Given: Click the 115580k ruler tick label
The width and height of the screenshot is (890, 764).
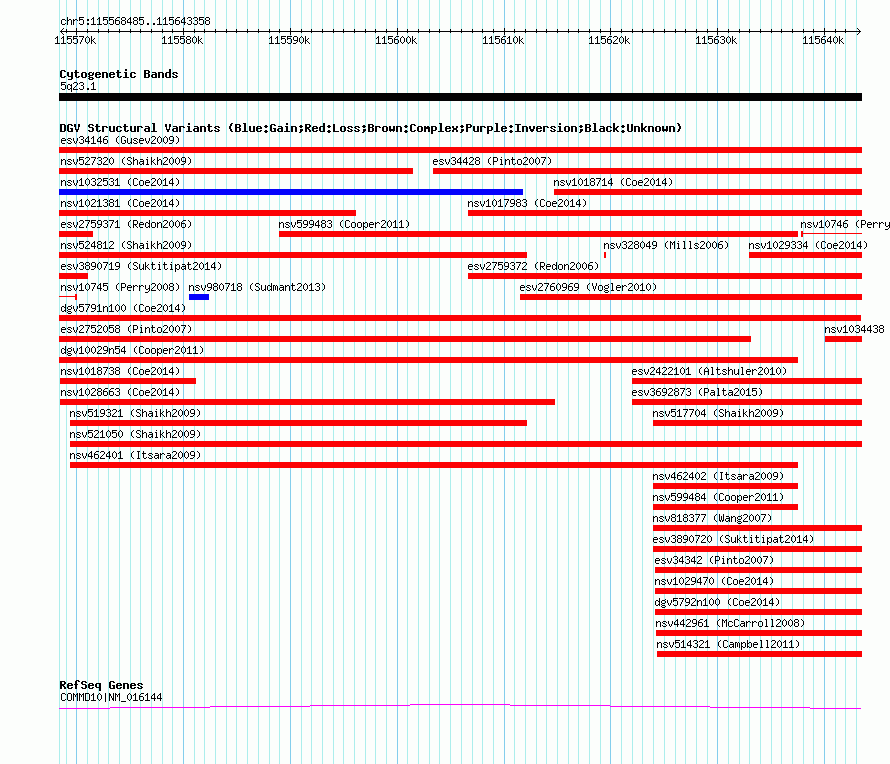Looking at the screenshot, I should (182, 40).
